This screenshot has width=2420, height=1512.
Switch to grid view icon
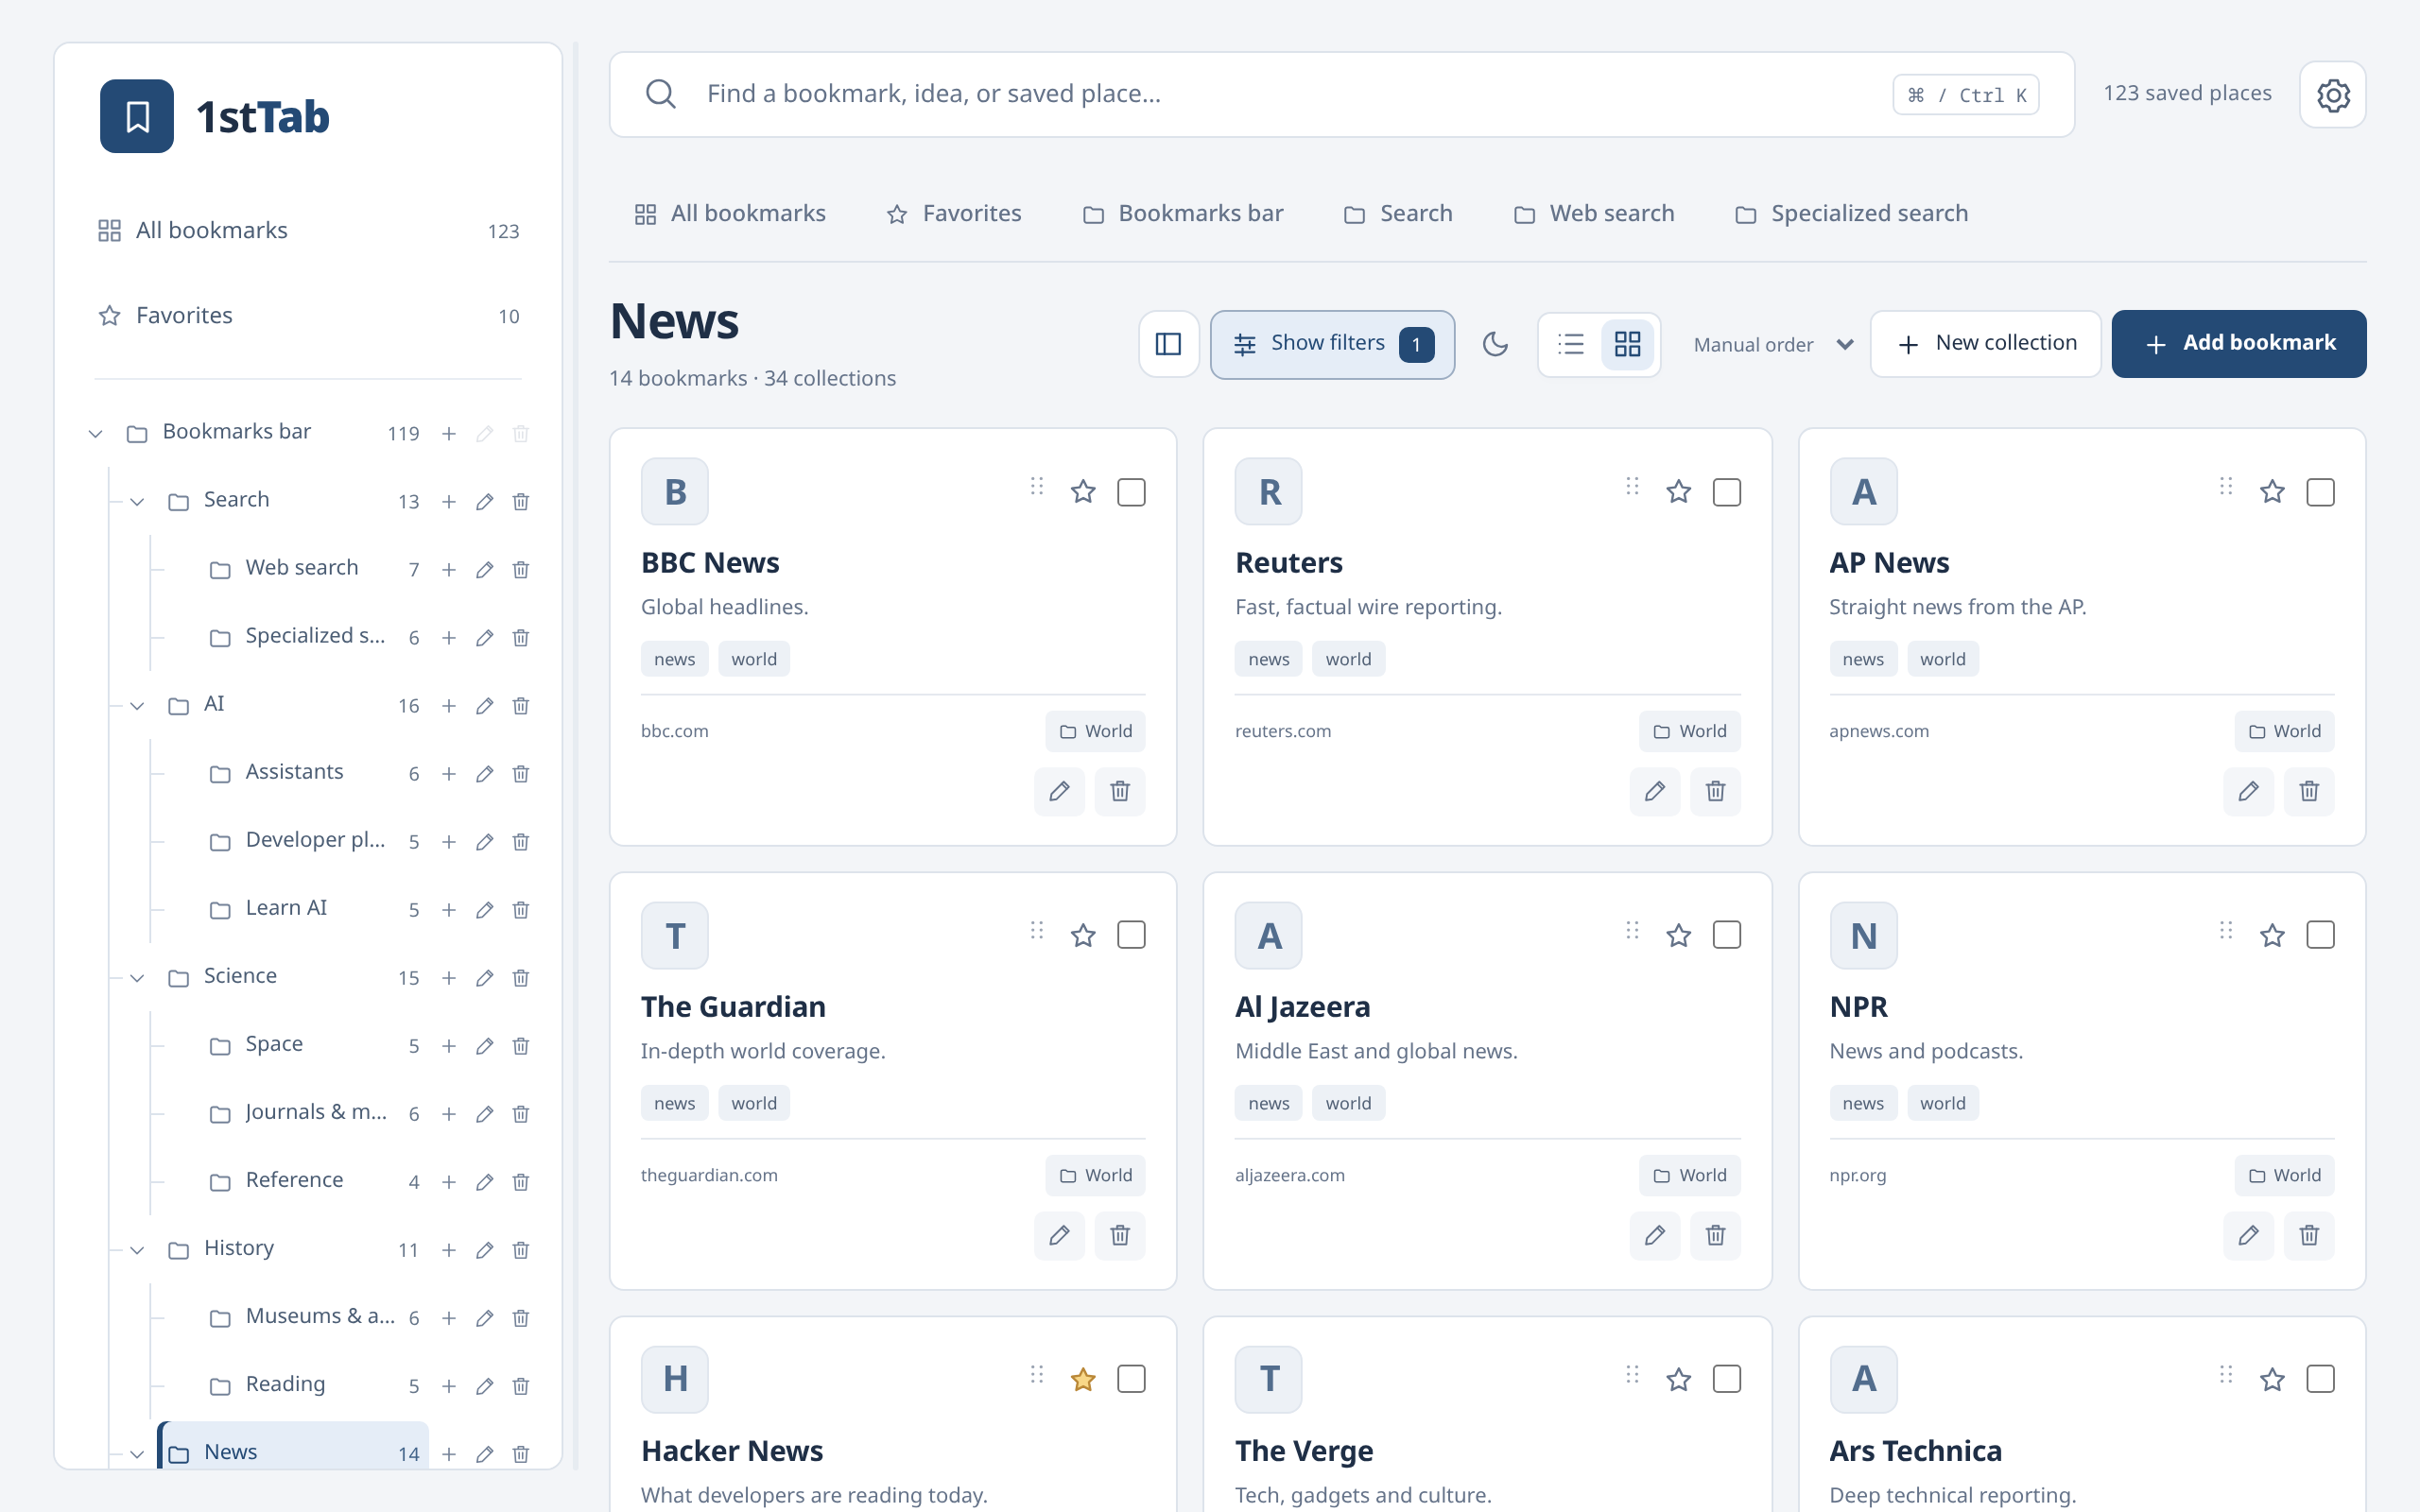1627,344
